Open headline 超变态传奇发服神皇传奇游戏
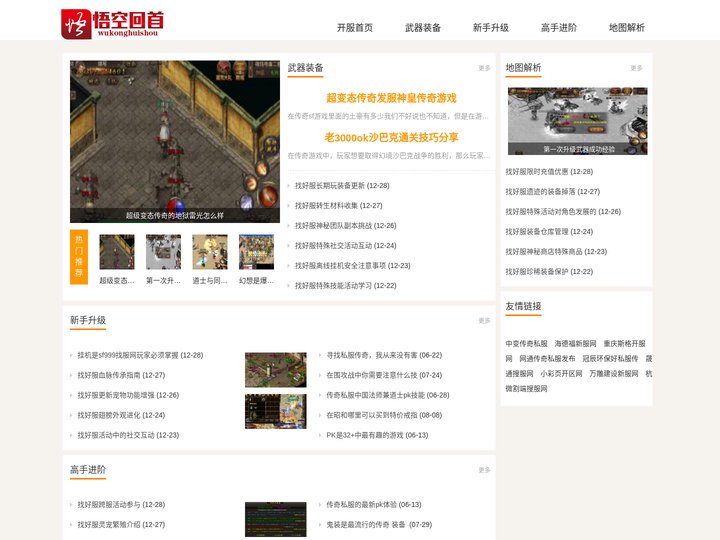 tap(391, 98)
